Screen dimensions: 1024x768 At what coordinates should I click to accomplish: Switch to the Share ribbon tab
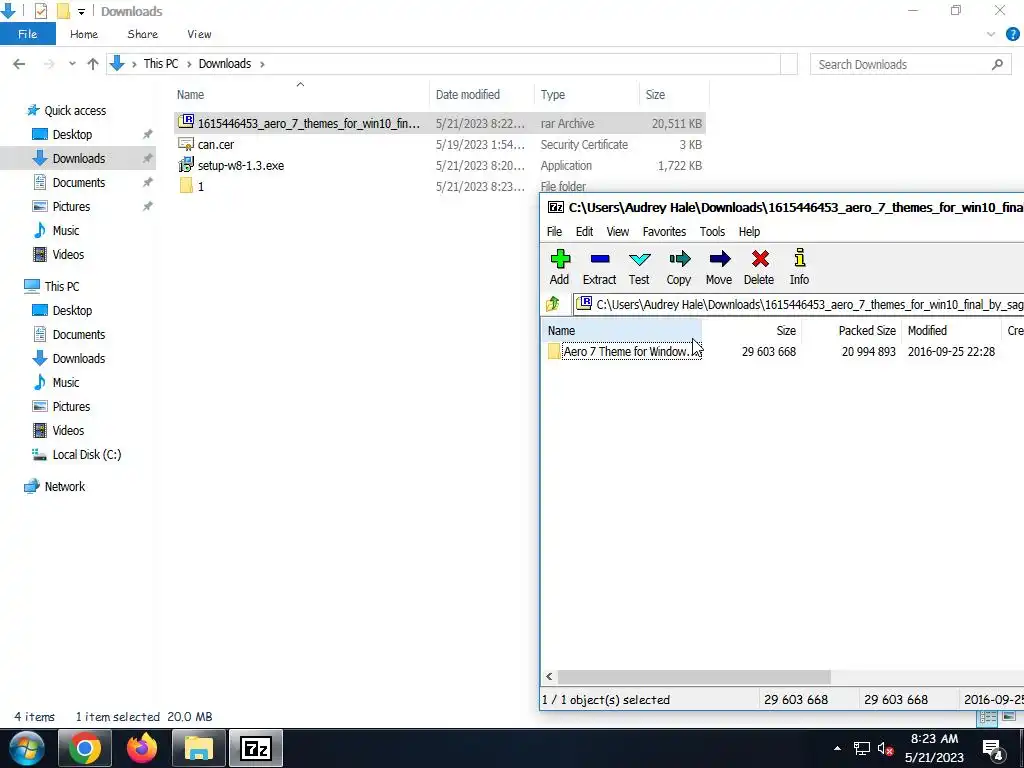142,34
